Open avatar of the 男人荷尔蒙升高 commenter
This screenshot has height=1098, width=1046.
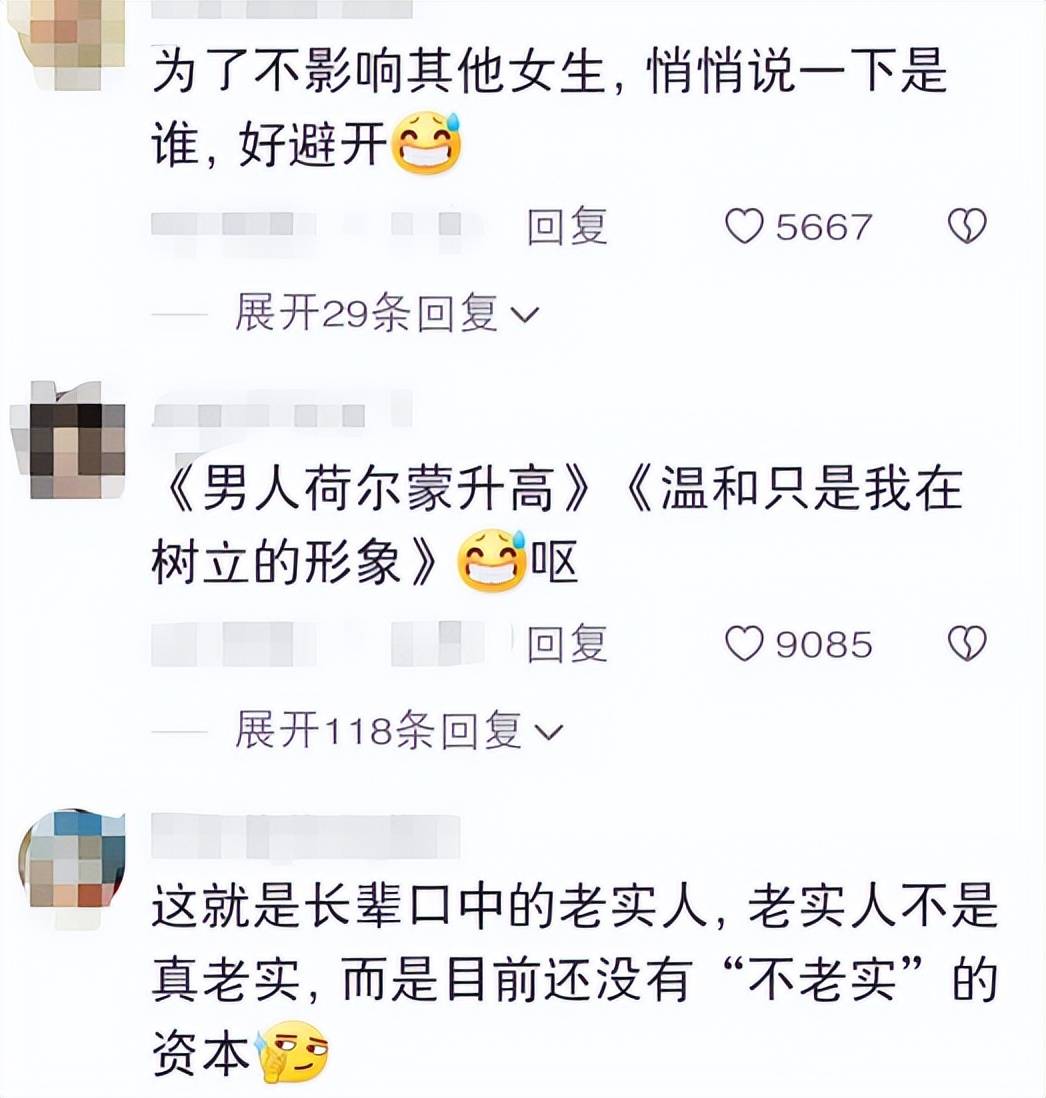[68, 440]
